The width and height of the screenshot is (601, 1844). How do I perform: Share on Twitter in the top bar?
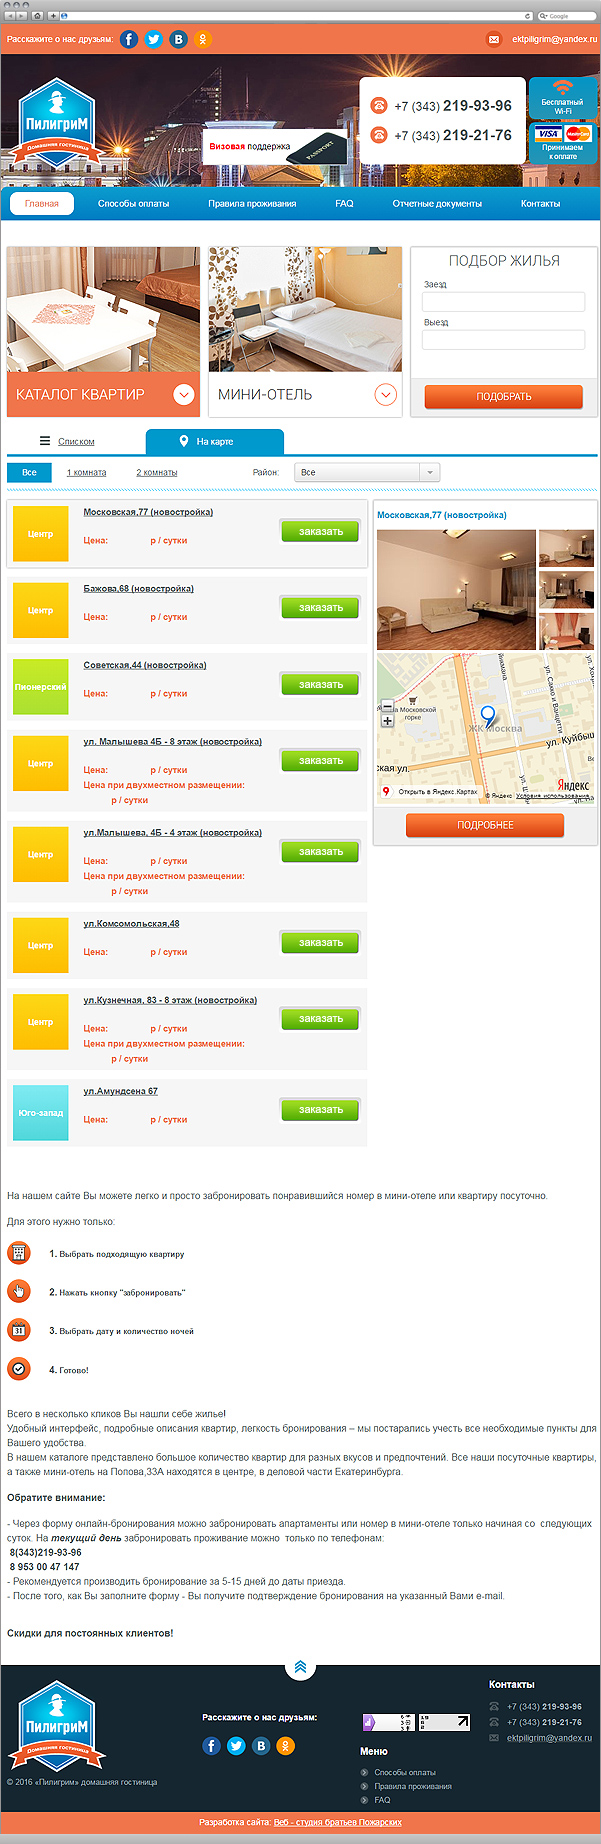click(x=154, y=39)
